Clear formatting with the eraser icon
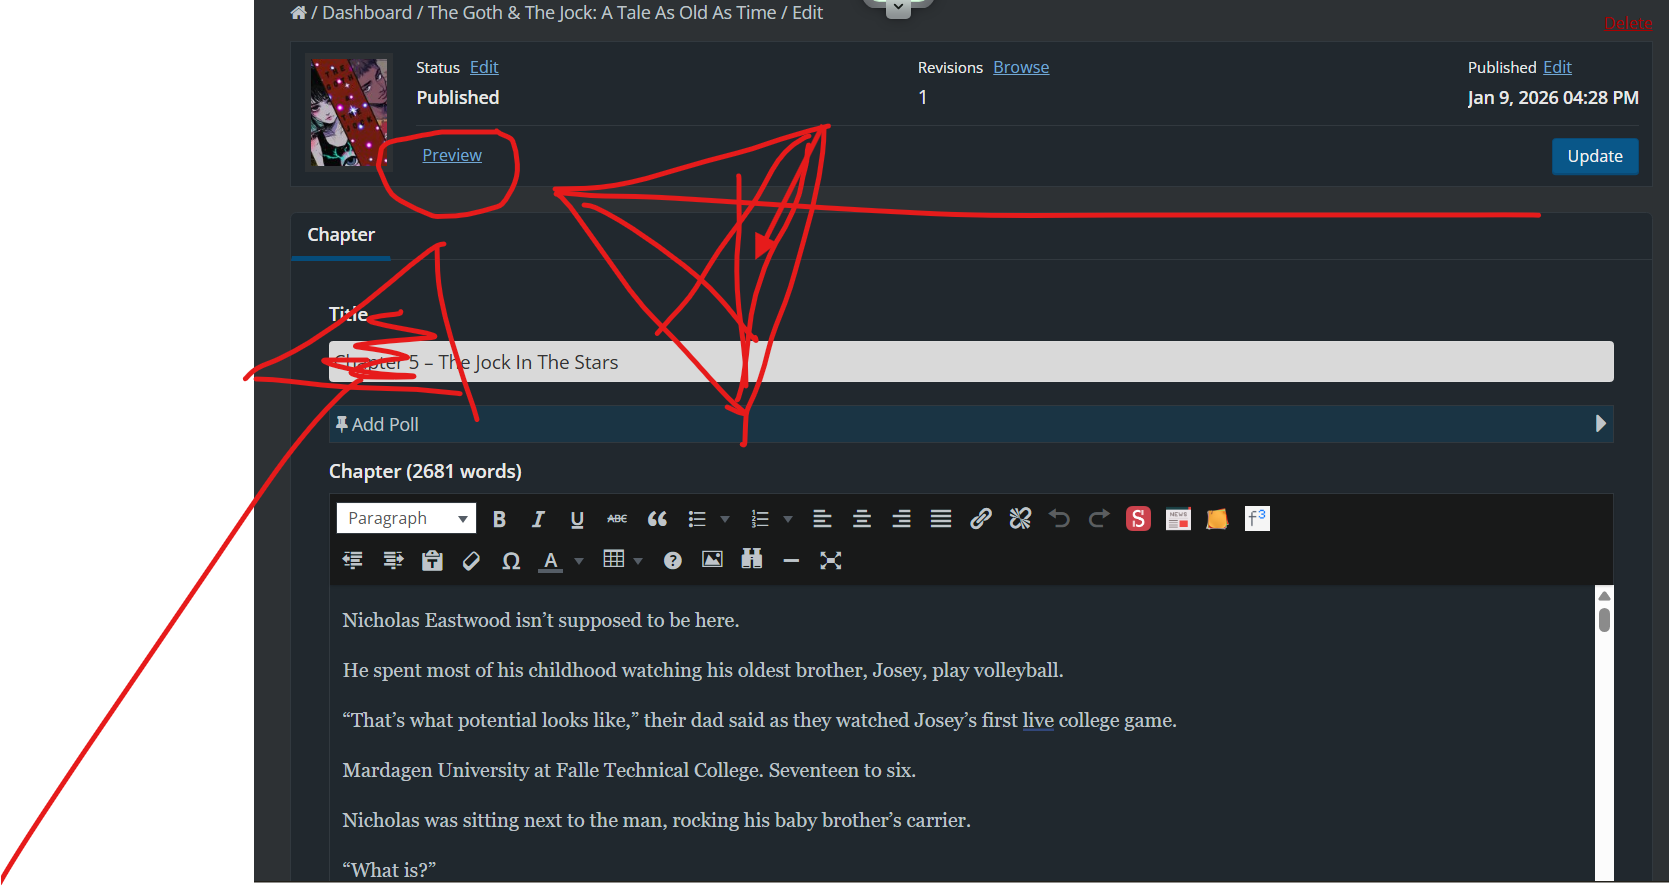The width and height of the screenshot is (1669, 887). click(x=471, y=560)
